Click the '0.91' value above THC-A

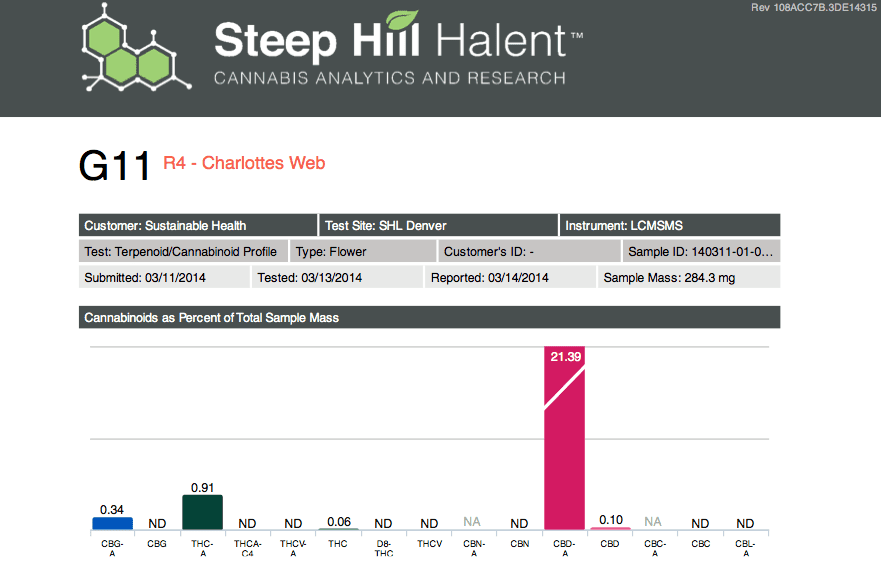202,487
